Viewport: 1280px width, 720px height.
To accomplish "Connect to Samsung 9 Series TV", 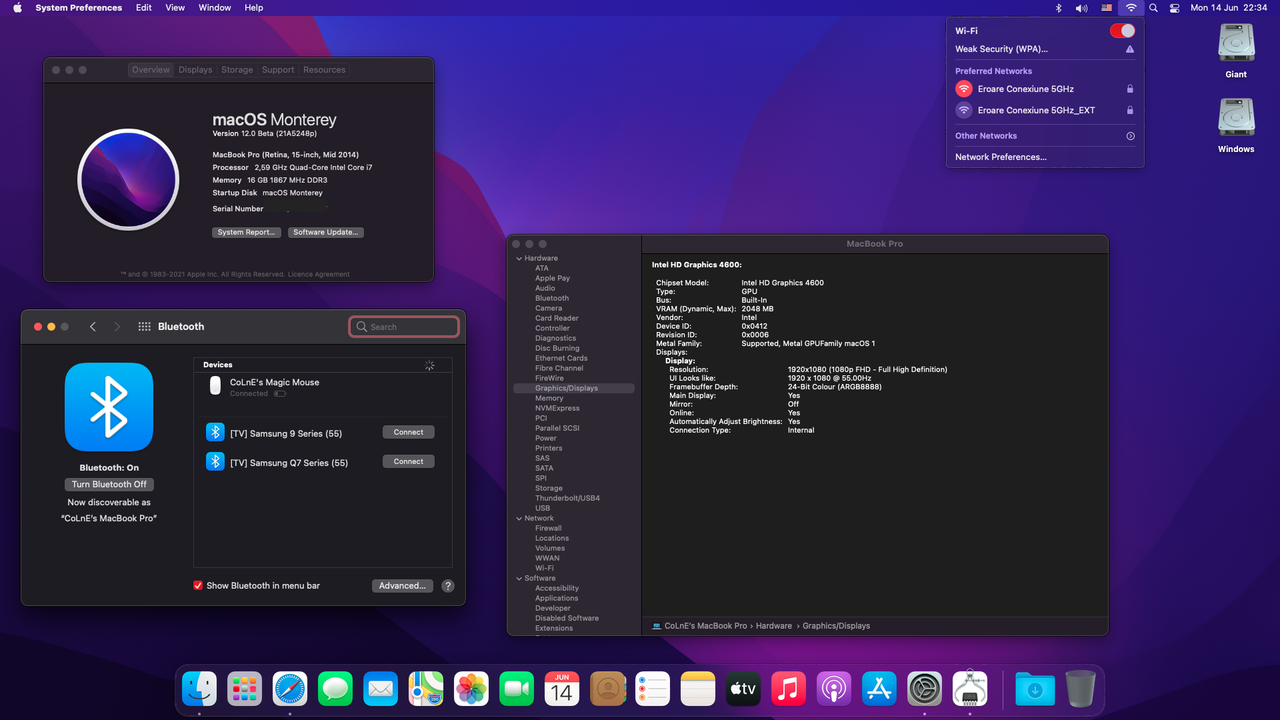I will click(x=408, y=432).
